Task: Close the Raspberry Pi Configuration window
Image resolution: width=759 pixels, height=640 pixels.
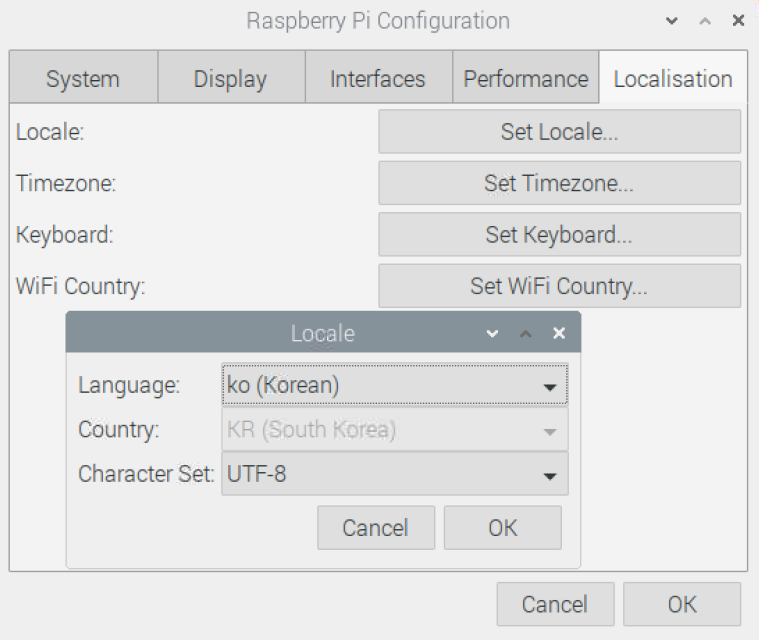Action: point(738,20)
